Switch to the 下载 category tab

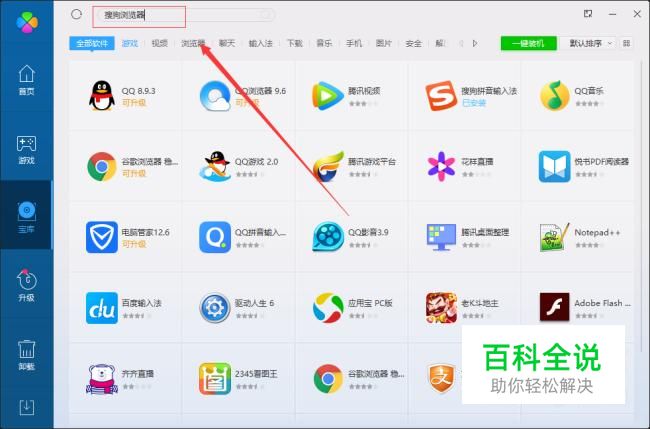pyautogui.click(x=295, y=43)
